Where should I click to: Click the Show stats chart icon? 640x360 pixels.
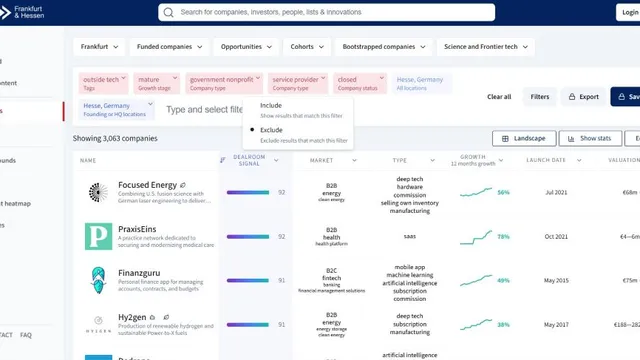coord(571,139)
